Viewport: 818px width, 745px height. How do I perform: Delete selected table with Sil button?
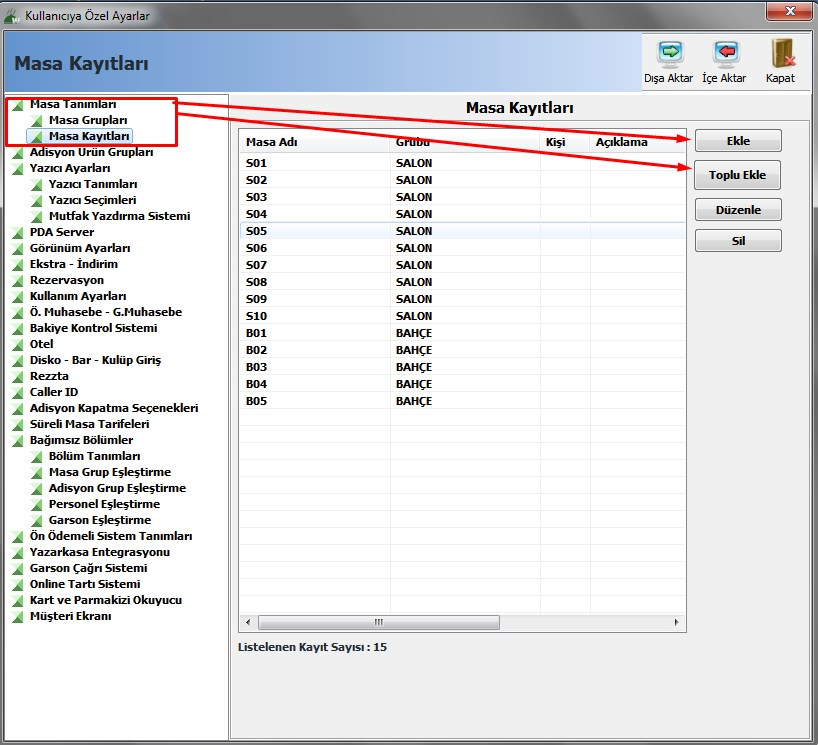point(738,241)
